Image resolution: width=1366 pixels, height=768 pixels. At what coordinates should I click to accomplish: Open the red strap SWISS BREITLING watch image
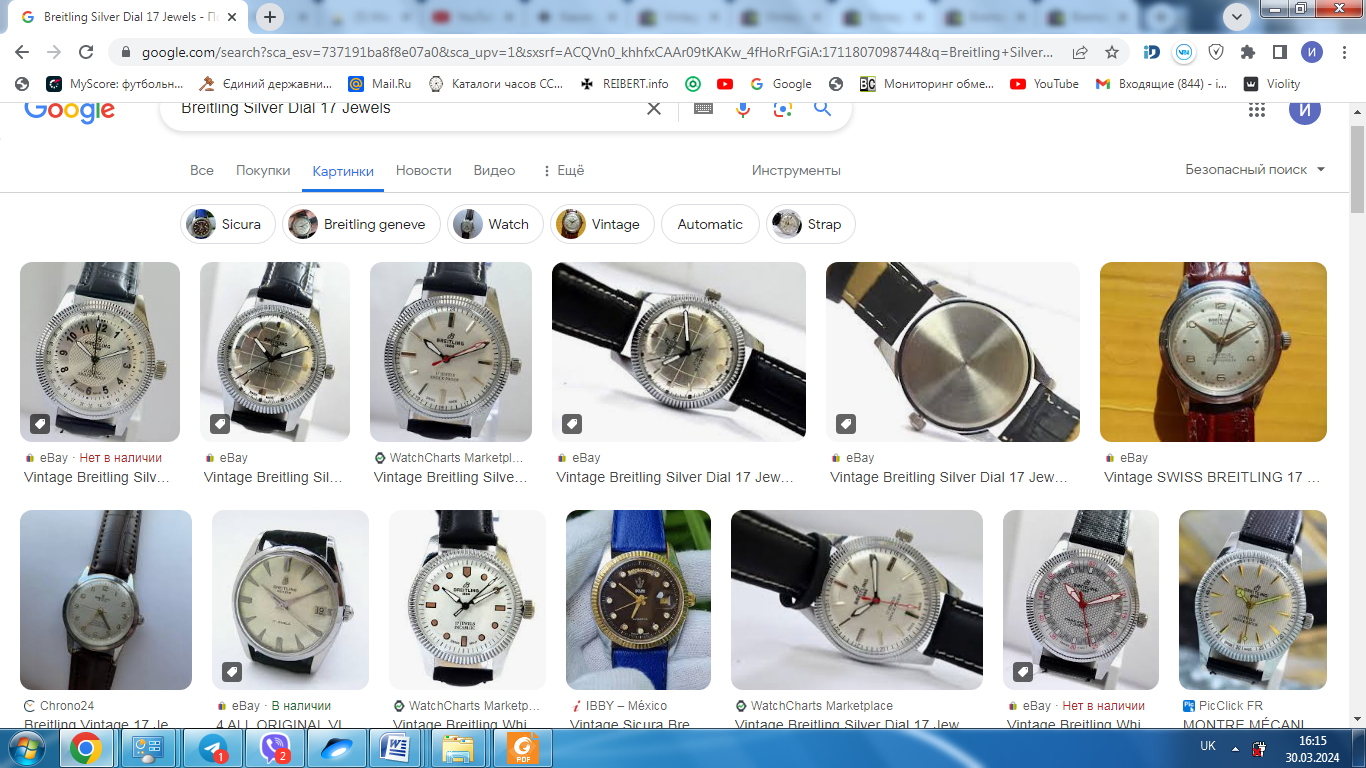1213,352
